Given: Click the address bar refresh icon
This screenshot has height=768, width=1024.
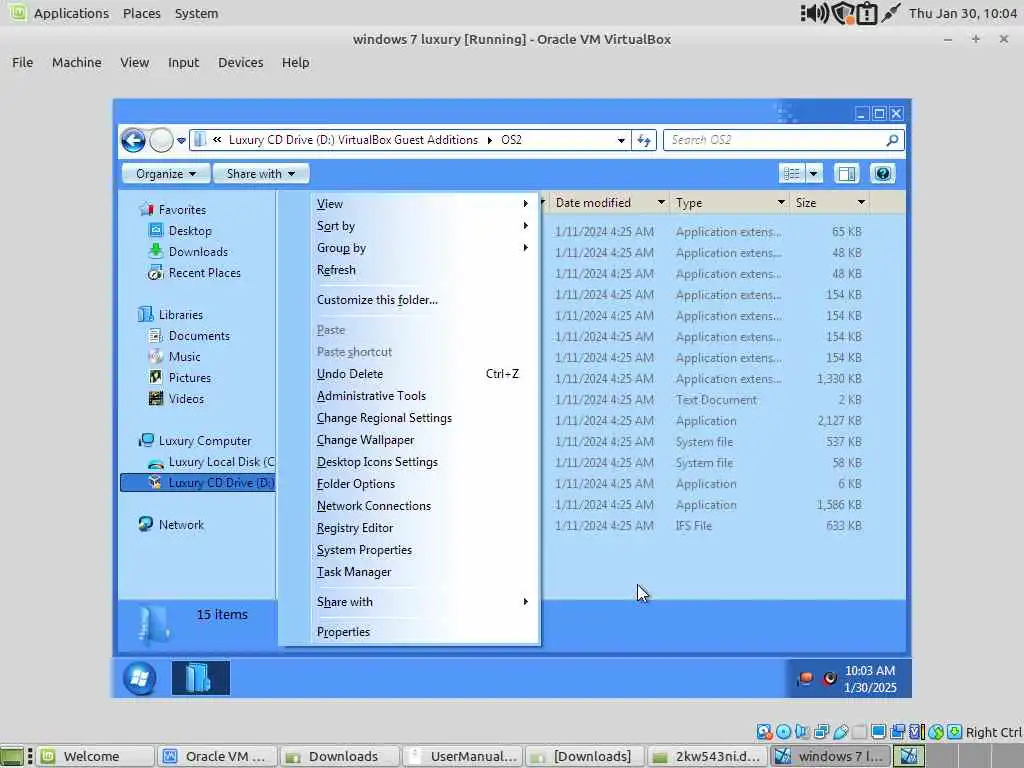Looking at the screenshot, I should click(x=644, y=140).
